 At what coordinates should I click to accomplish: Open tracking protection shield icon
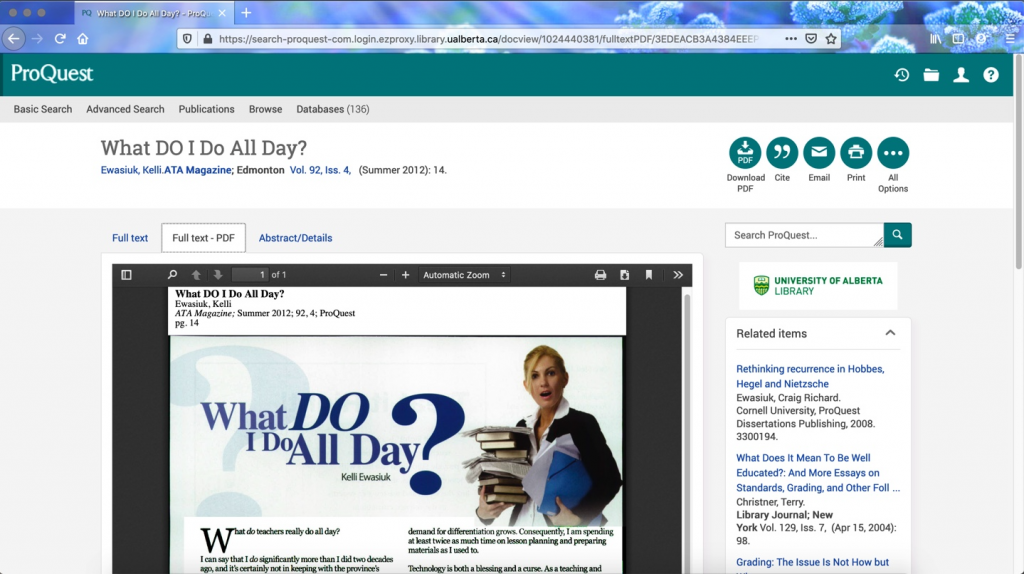[187, 39]
